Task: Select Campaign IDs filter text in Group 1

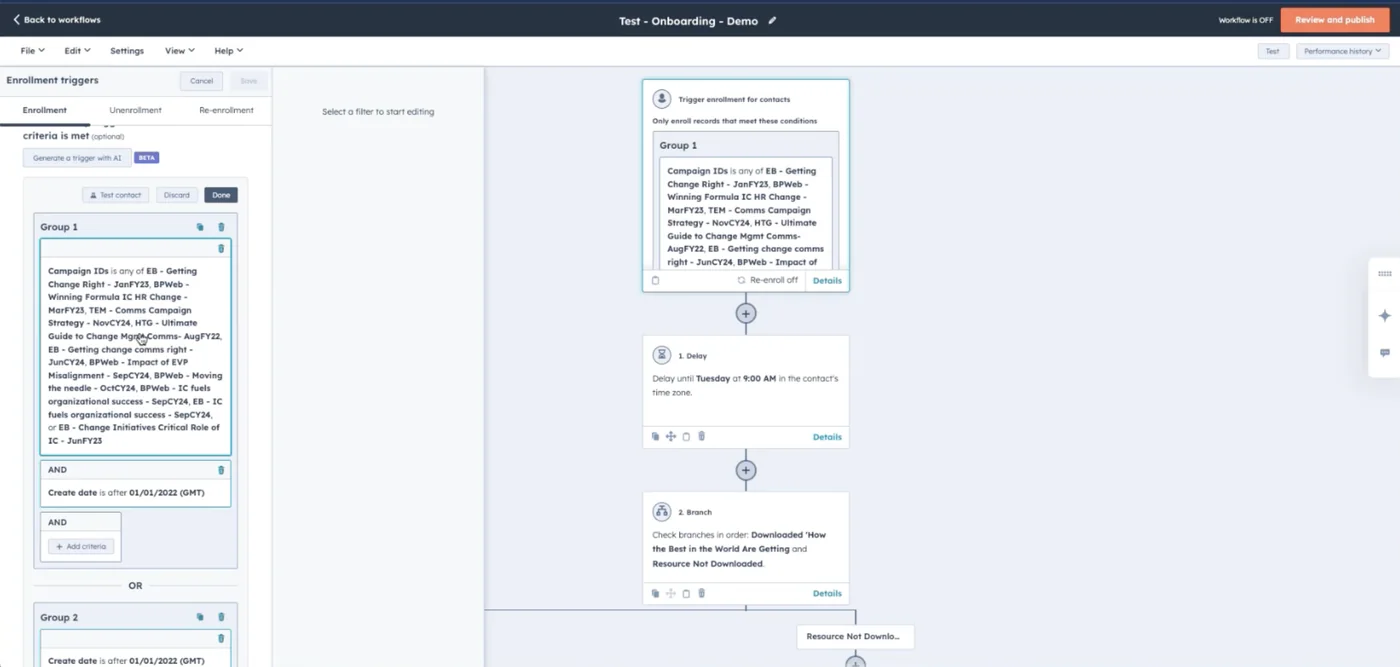Action: tap(135, 355)
